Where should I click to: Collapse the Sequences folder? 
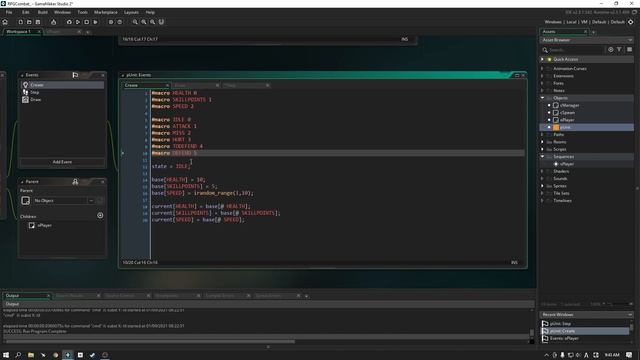(x=542, y=157)
